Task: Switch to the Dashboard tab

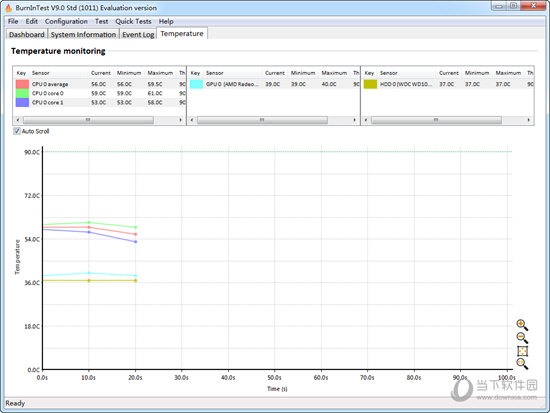Action: click(x=27, y=34)
